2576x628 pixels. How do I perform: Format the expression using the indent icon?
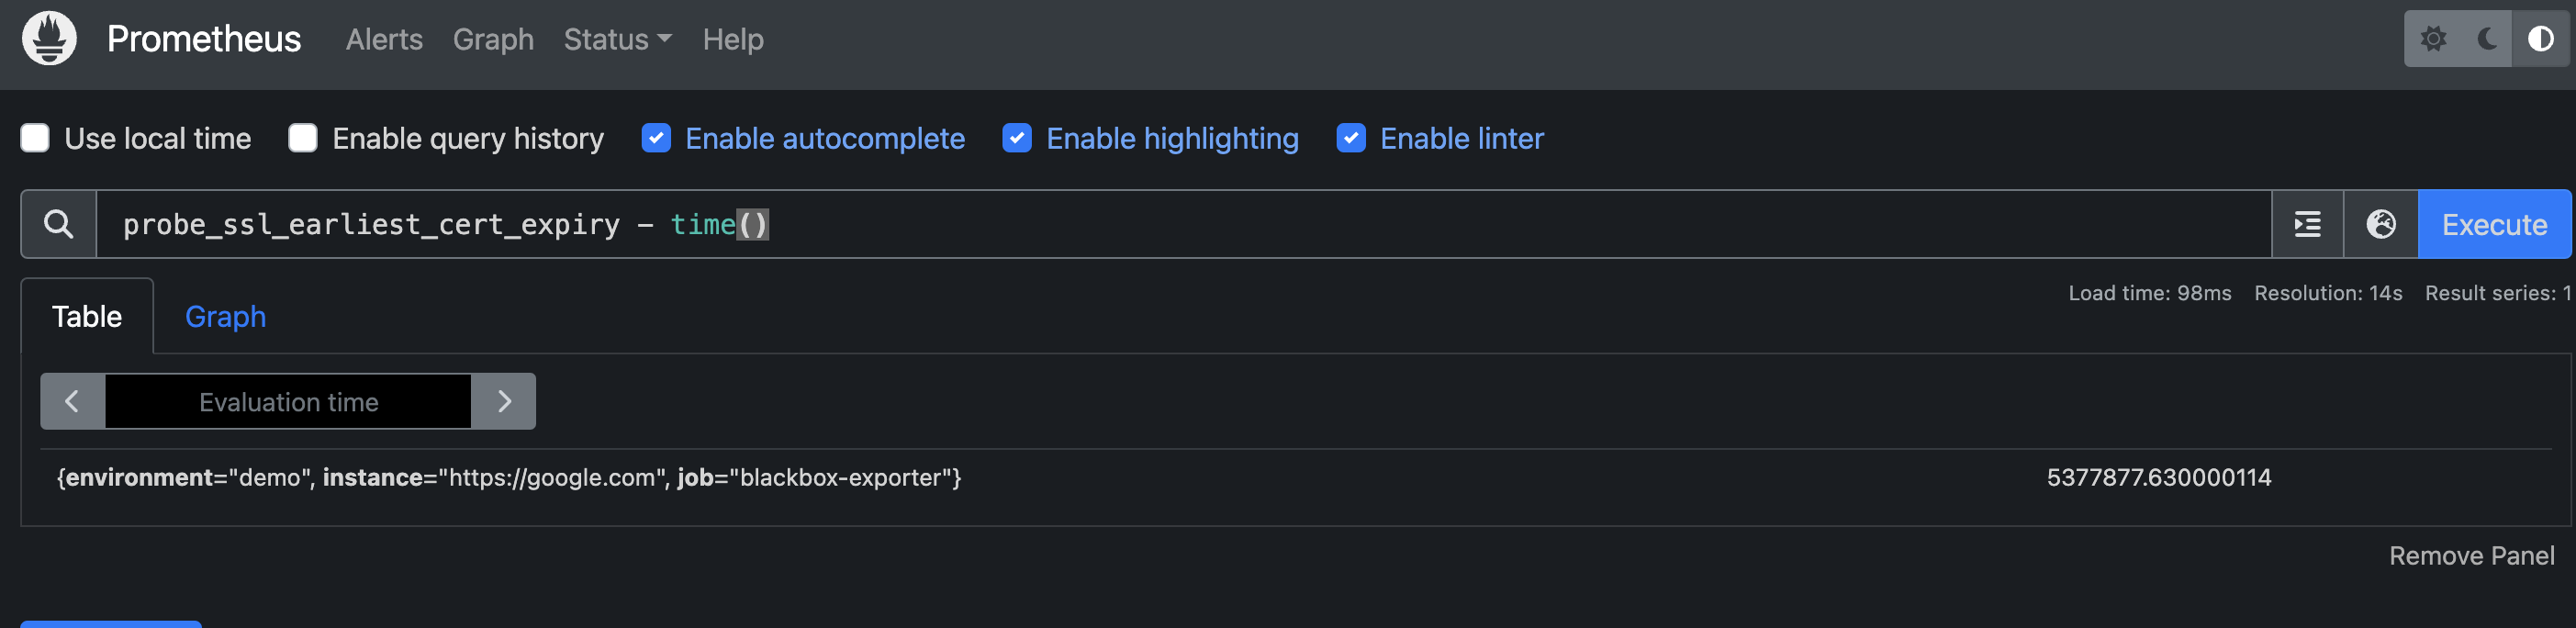(x=2307, y=224)
